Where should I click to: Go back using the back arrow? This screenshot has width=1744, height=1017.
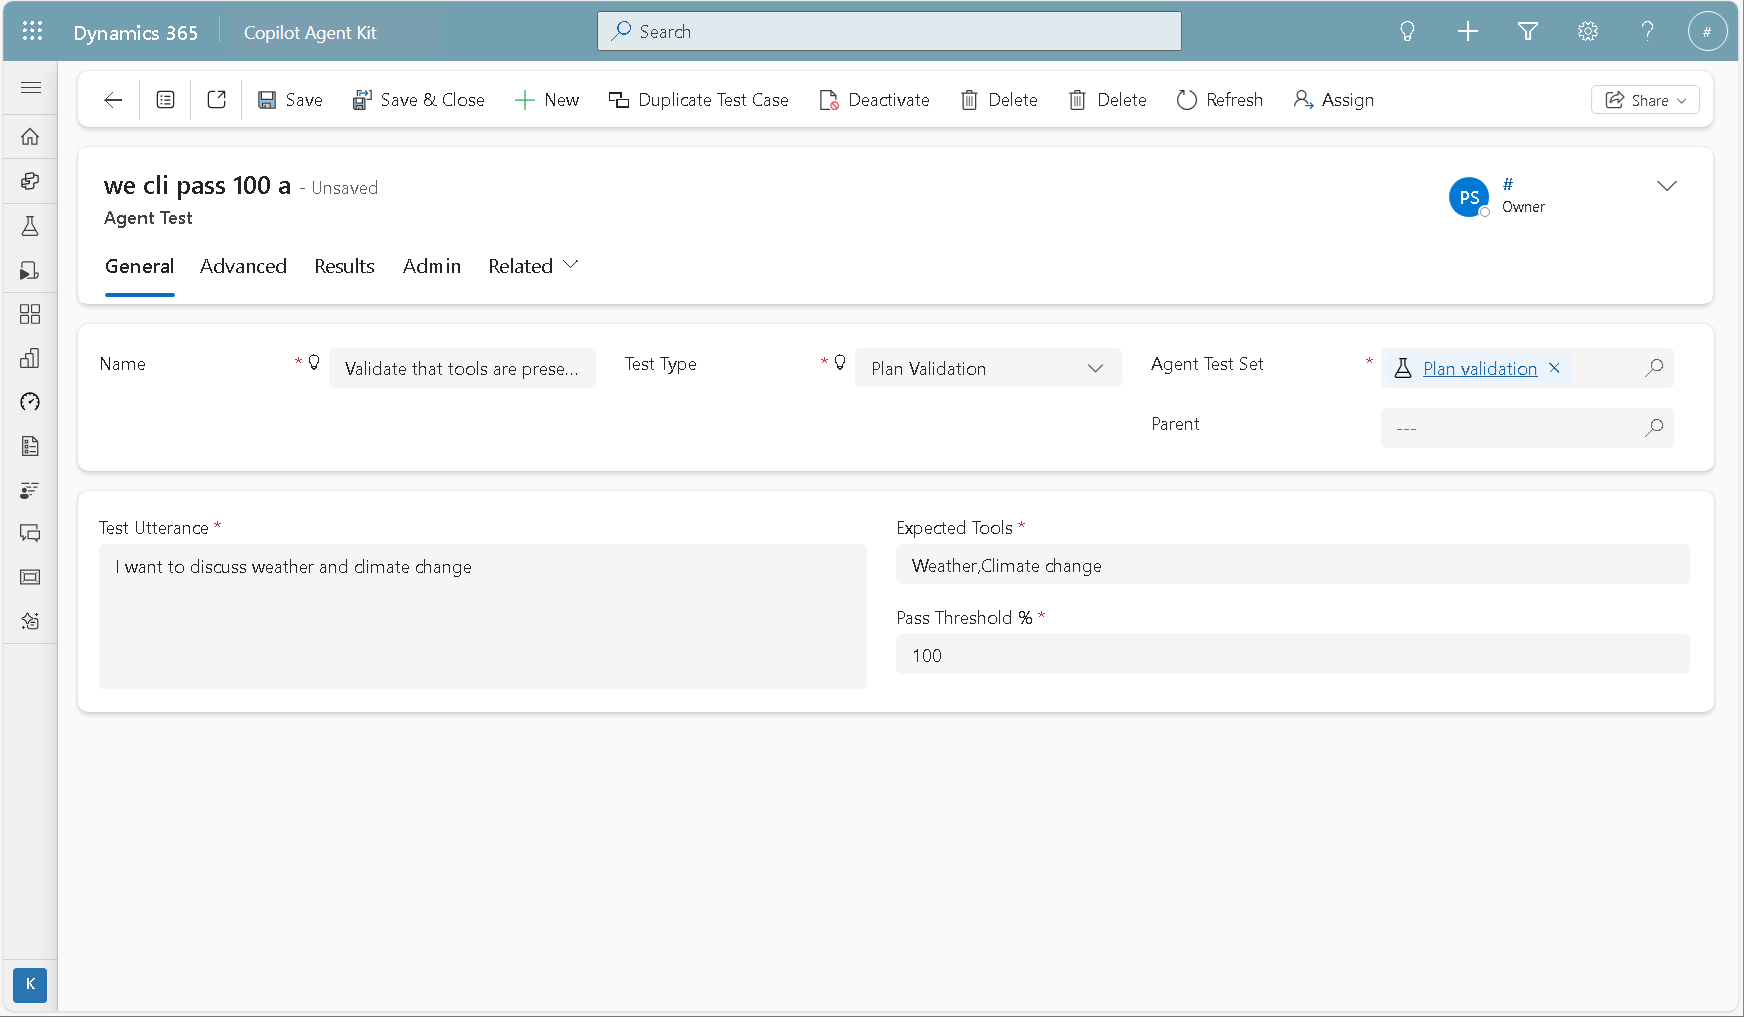coord(113,100)
